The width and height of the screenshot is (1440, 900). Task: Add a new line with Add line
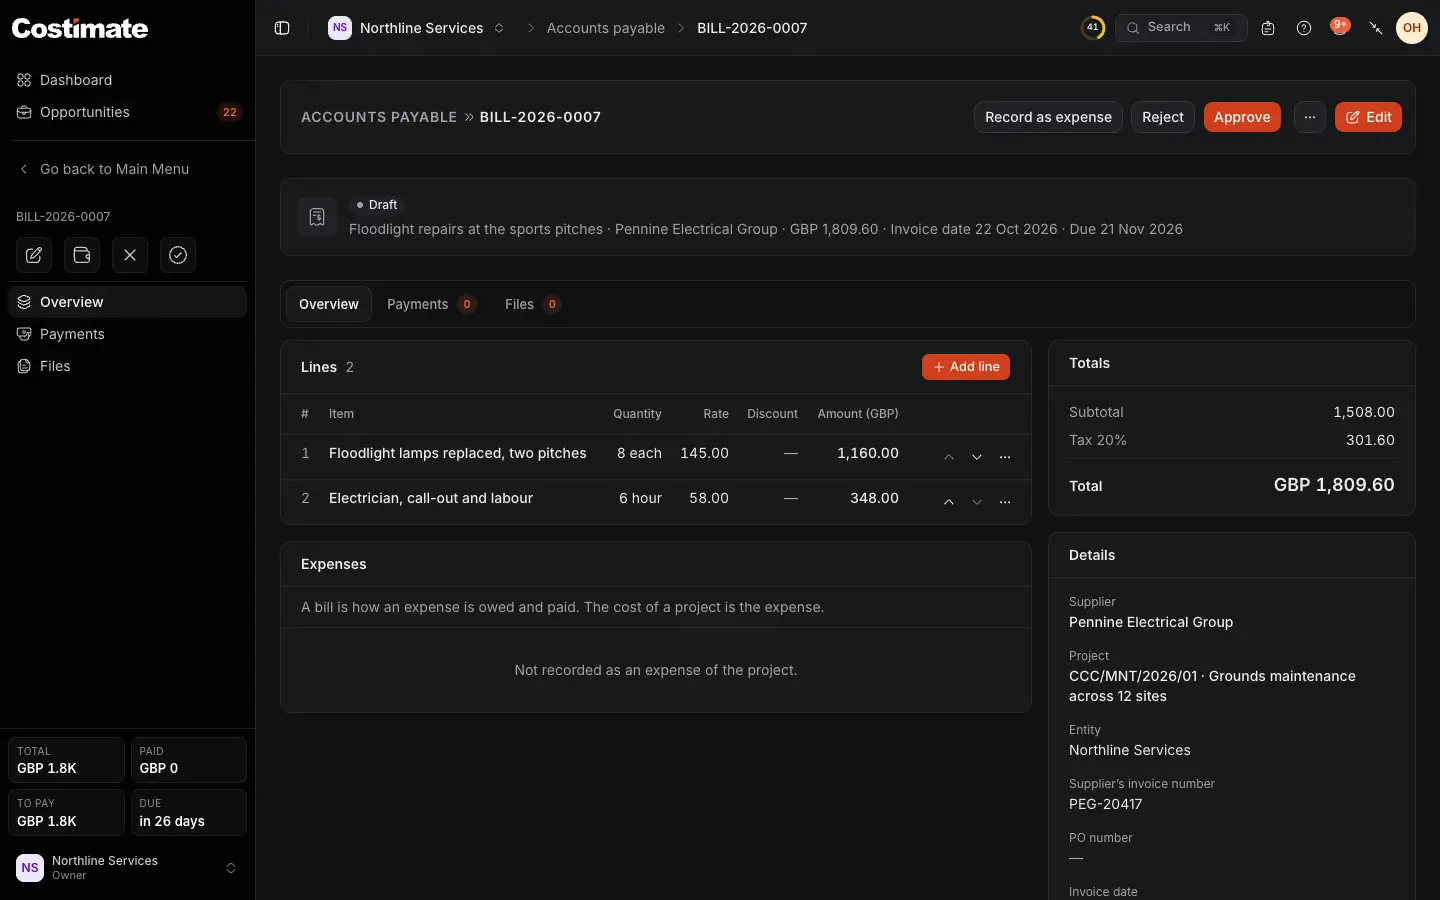[x=966, y=367]
